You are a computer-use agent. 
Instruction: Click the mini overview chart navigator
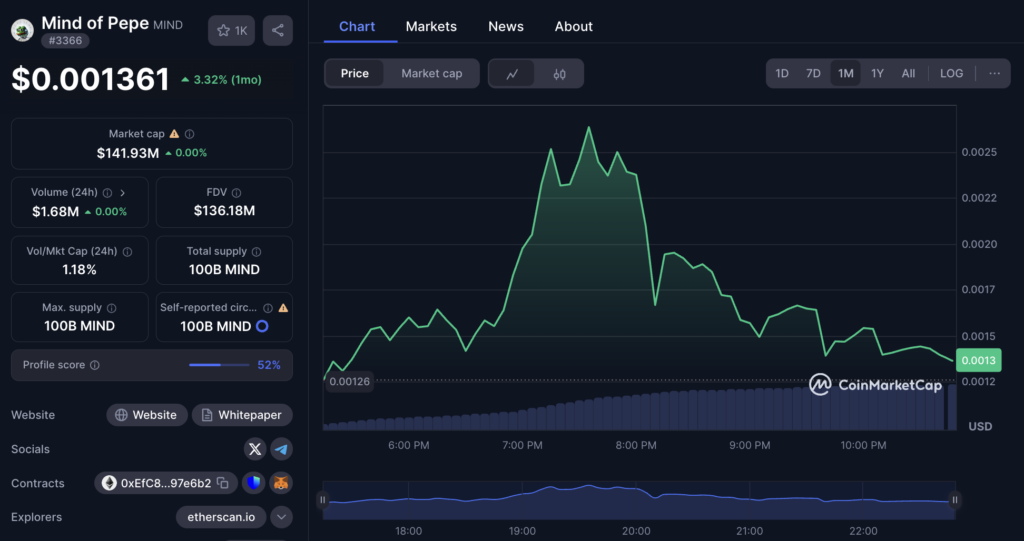pyautogui.click(x=639, y=500)
